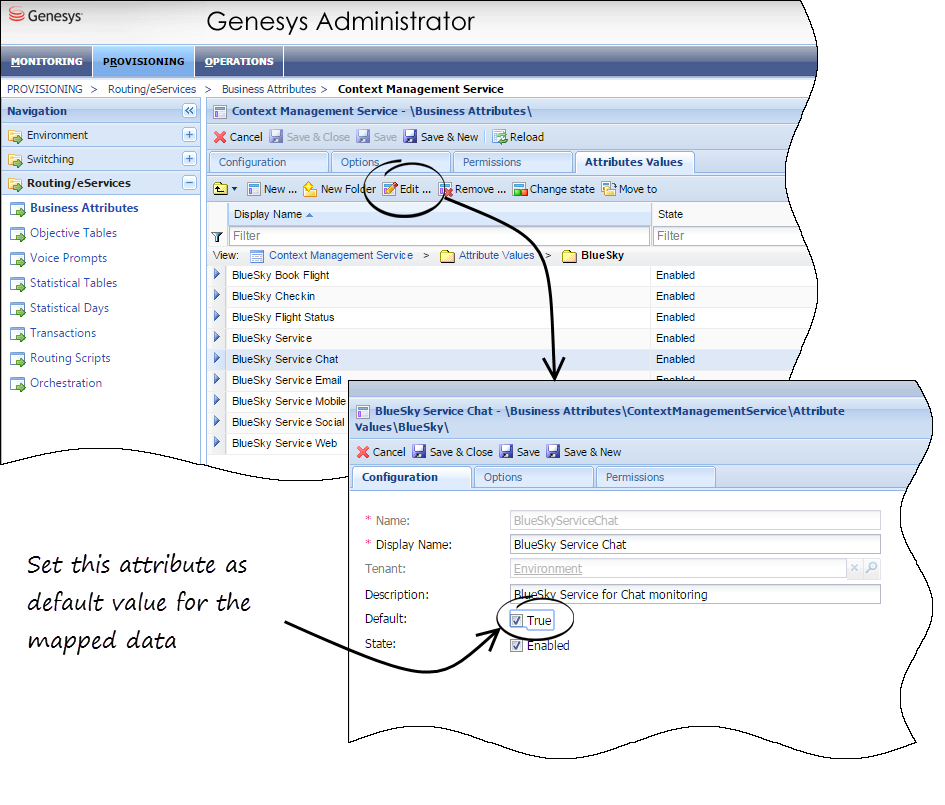
Task: Click Cancel icon in Context Management toolbar
Action: pyautogui.click(x=220, y=137)
